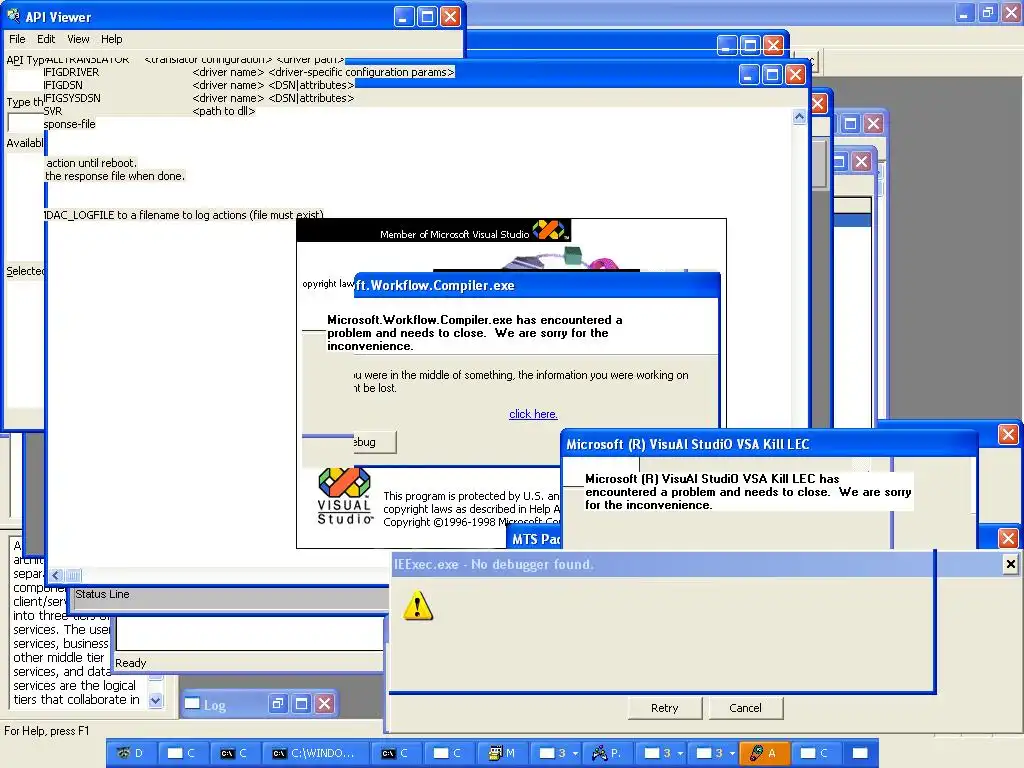Click the yellow warning icon in IEExec.exe dialog

coord(418,605)
